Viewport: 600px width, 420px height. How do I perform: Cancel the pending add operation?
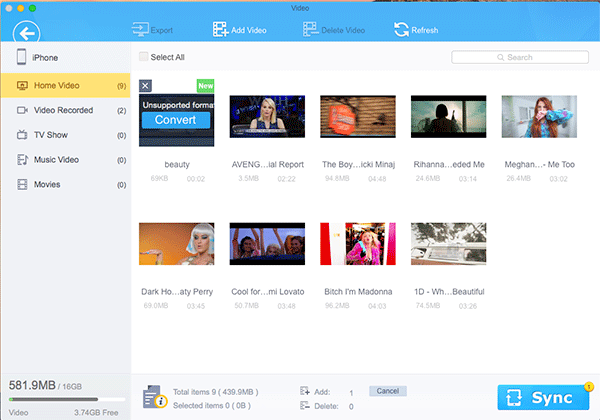click(x=388, y=391)
